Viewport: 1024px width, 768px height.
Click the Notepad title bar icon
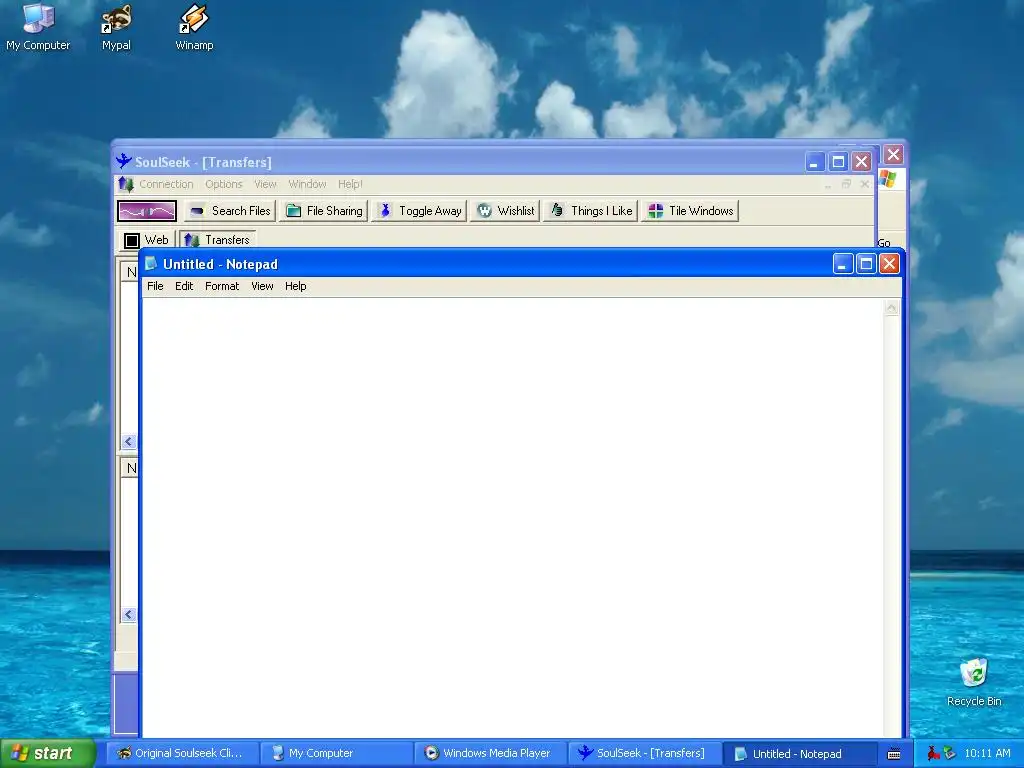151,263
